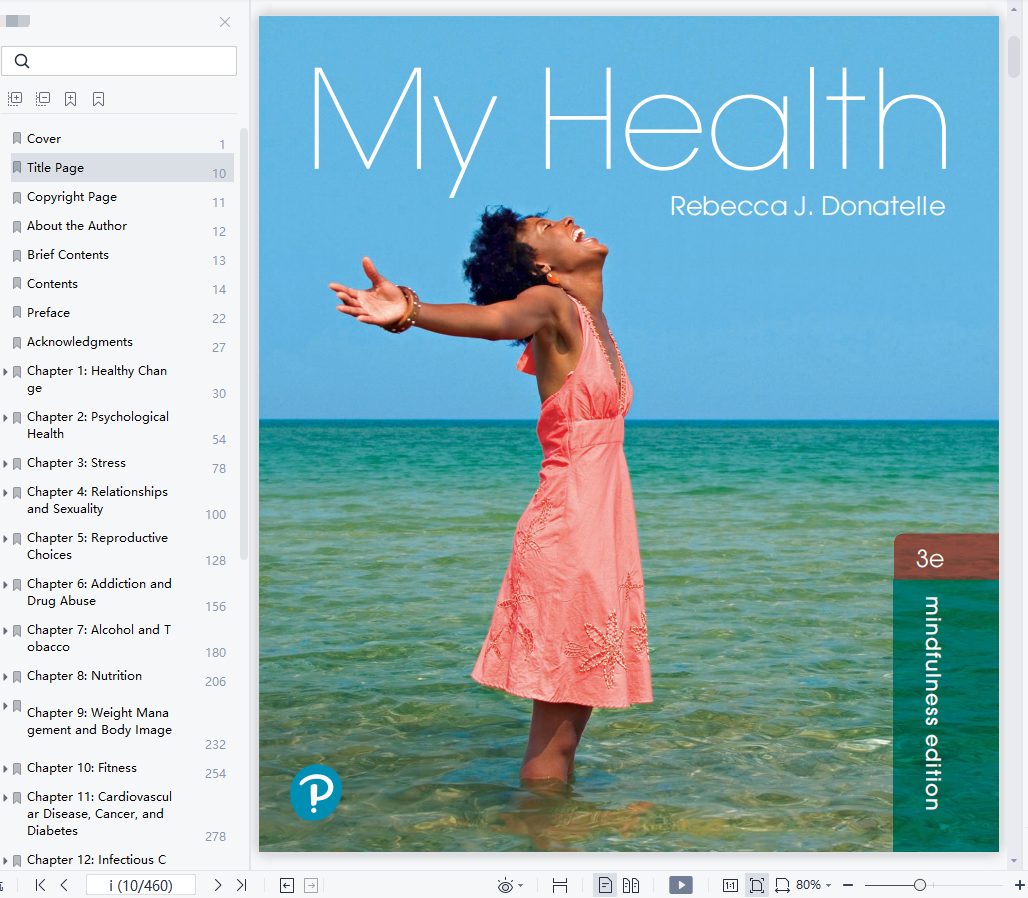
Task: Expand Chapter 6: Addiction and Drug Abuse
Action: pos(5,584)
